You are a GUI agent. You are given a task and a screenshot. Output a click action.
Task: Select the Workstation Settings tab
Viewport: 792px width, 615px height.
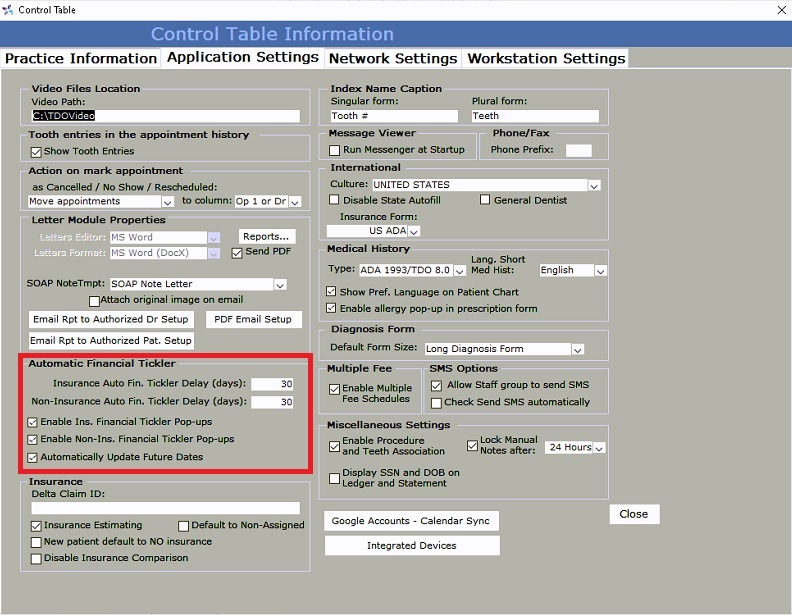[546, 58]
